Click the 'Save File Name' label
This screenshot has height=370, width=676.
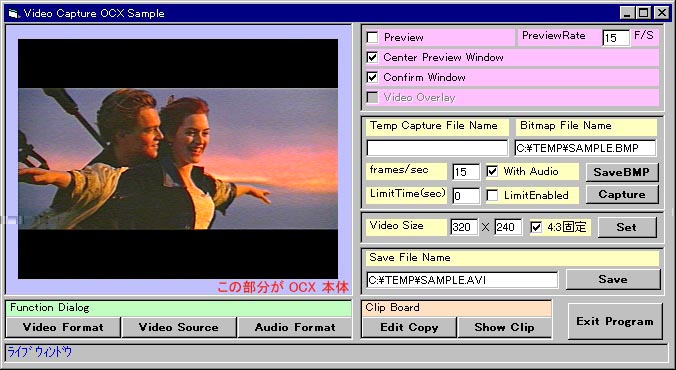(410, 257)
